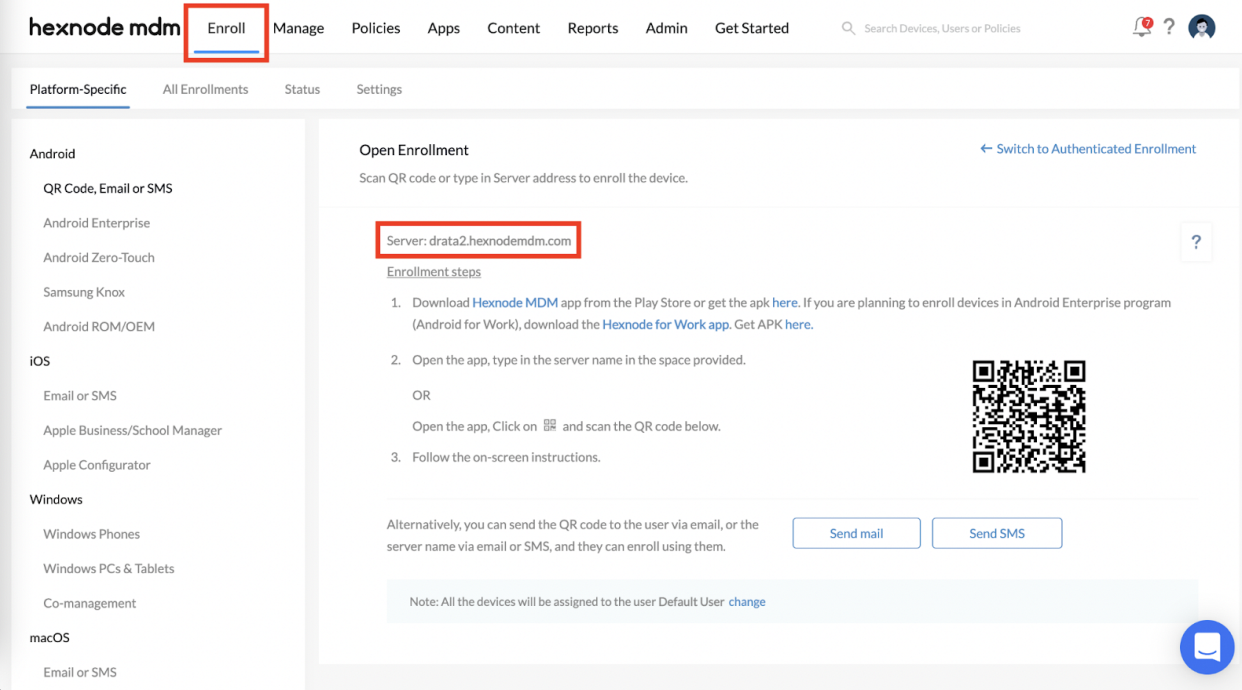Screen dimensions: 1242x690
Task: Click the Hexnode MDM Play Store link
Action: click(x=514, y=302)
